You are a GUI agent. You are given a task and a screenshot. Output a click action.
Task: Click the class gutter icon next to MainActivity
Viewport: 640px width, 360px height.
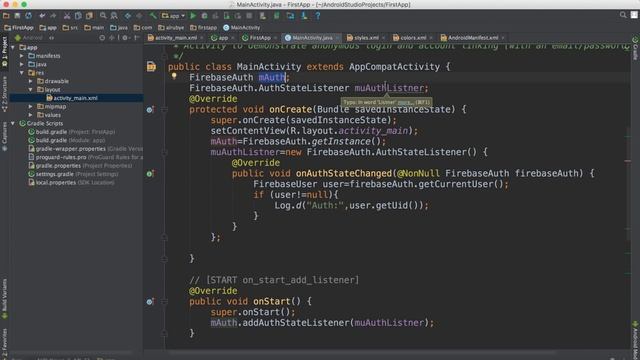[151, 67]
